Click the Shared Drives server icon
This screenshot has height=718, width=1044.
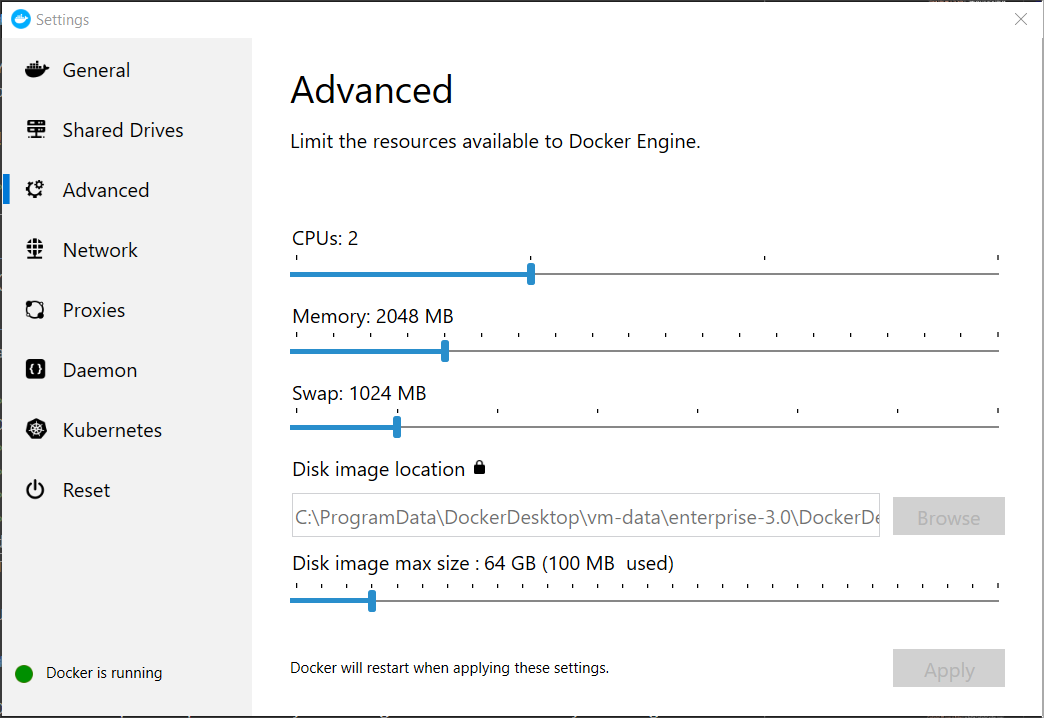point(36,130)
